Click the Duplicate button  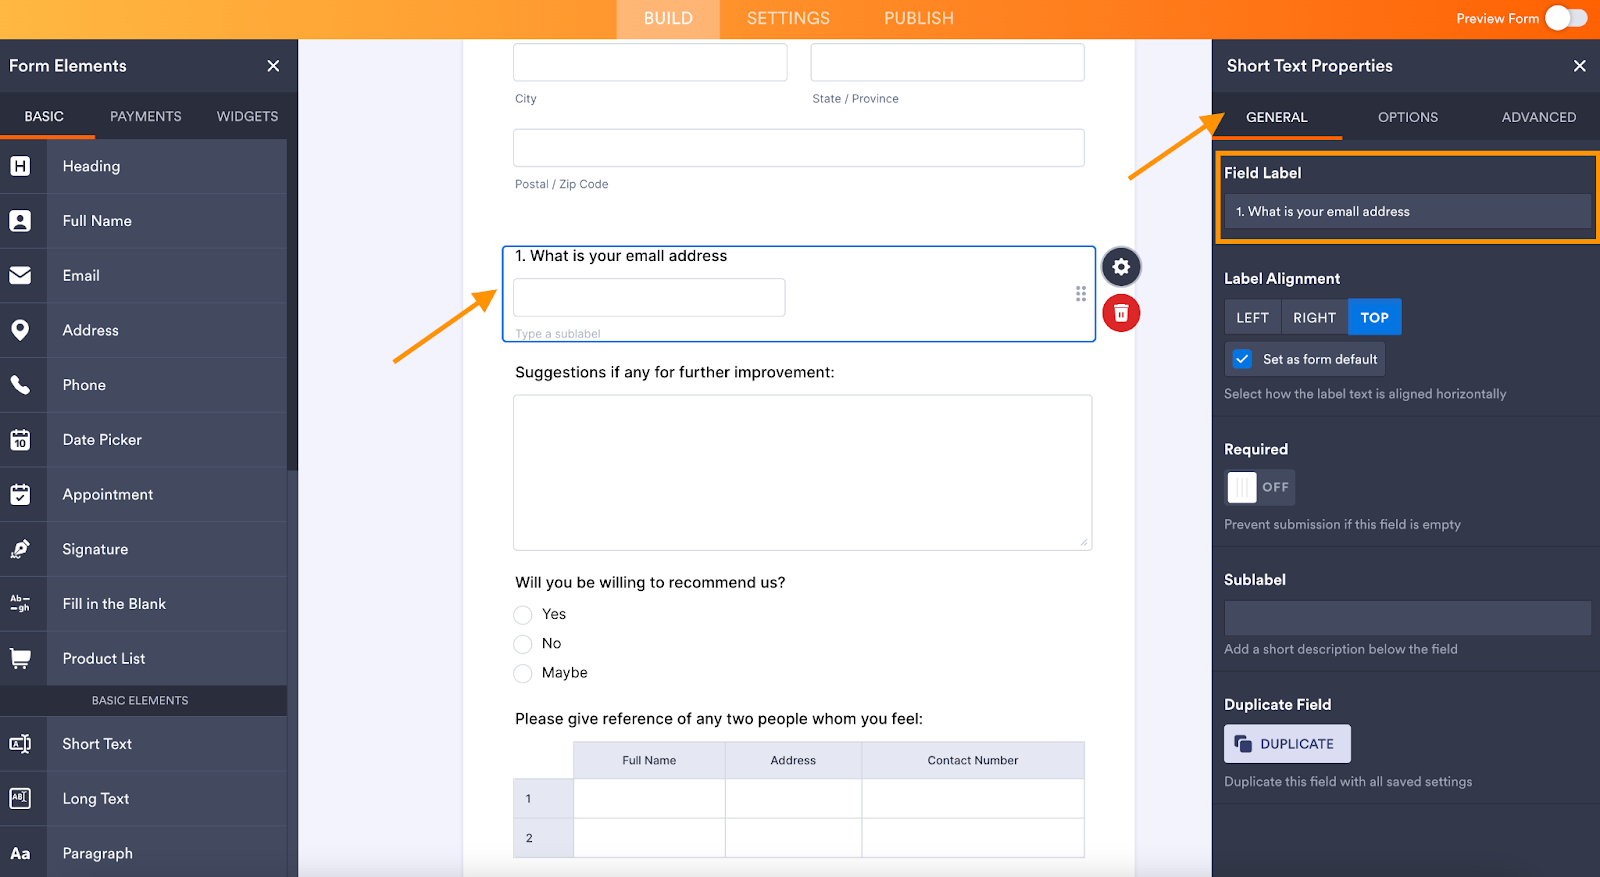[1287, 744]
